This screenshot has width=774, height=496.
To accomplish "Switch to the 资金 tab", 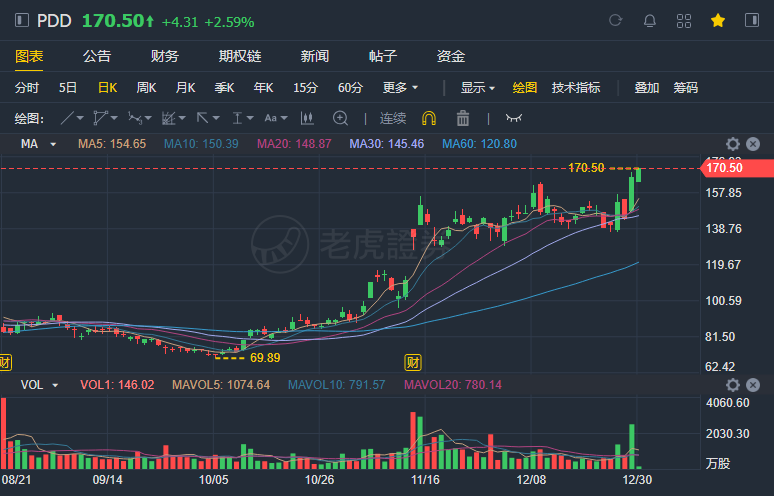I will [x=451, y=56].
